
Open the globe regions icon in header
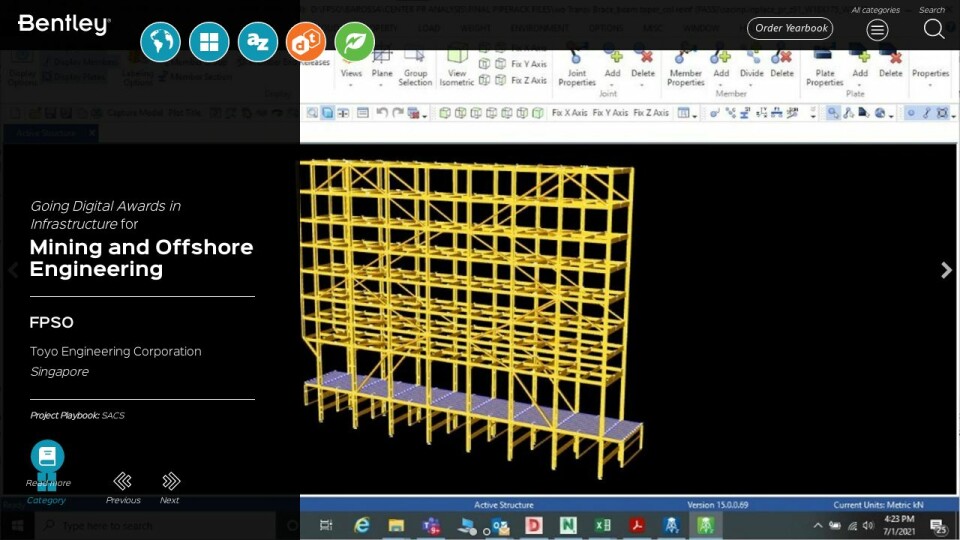tap(160, 42)
